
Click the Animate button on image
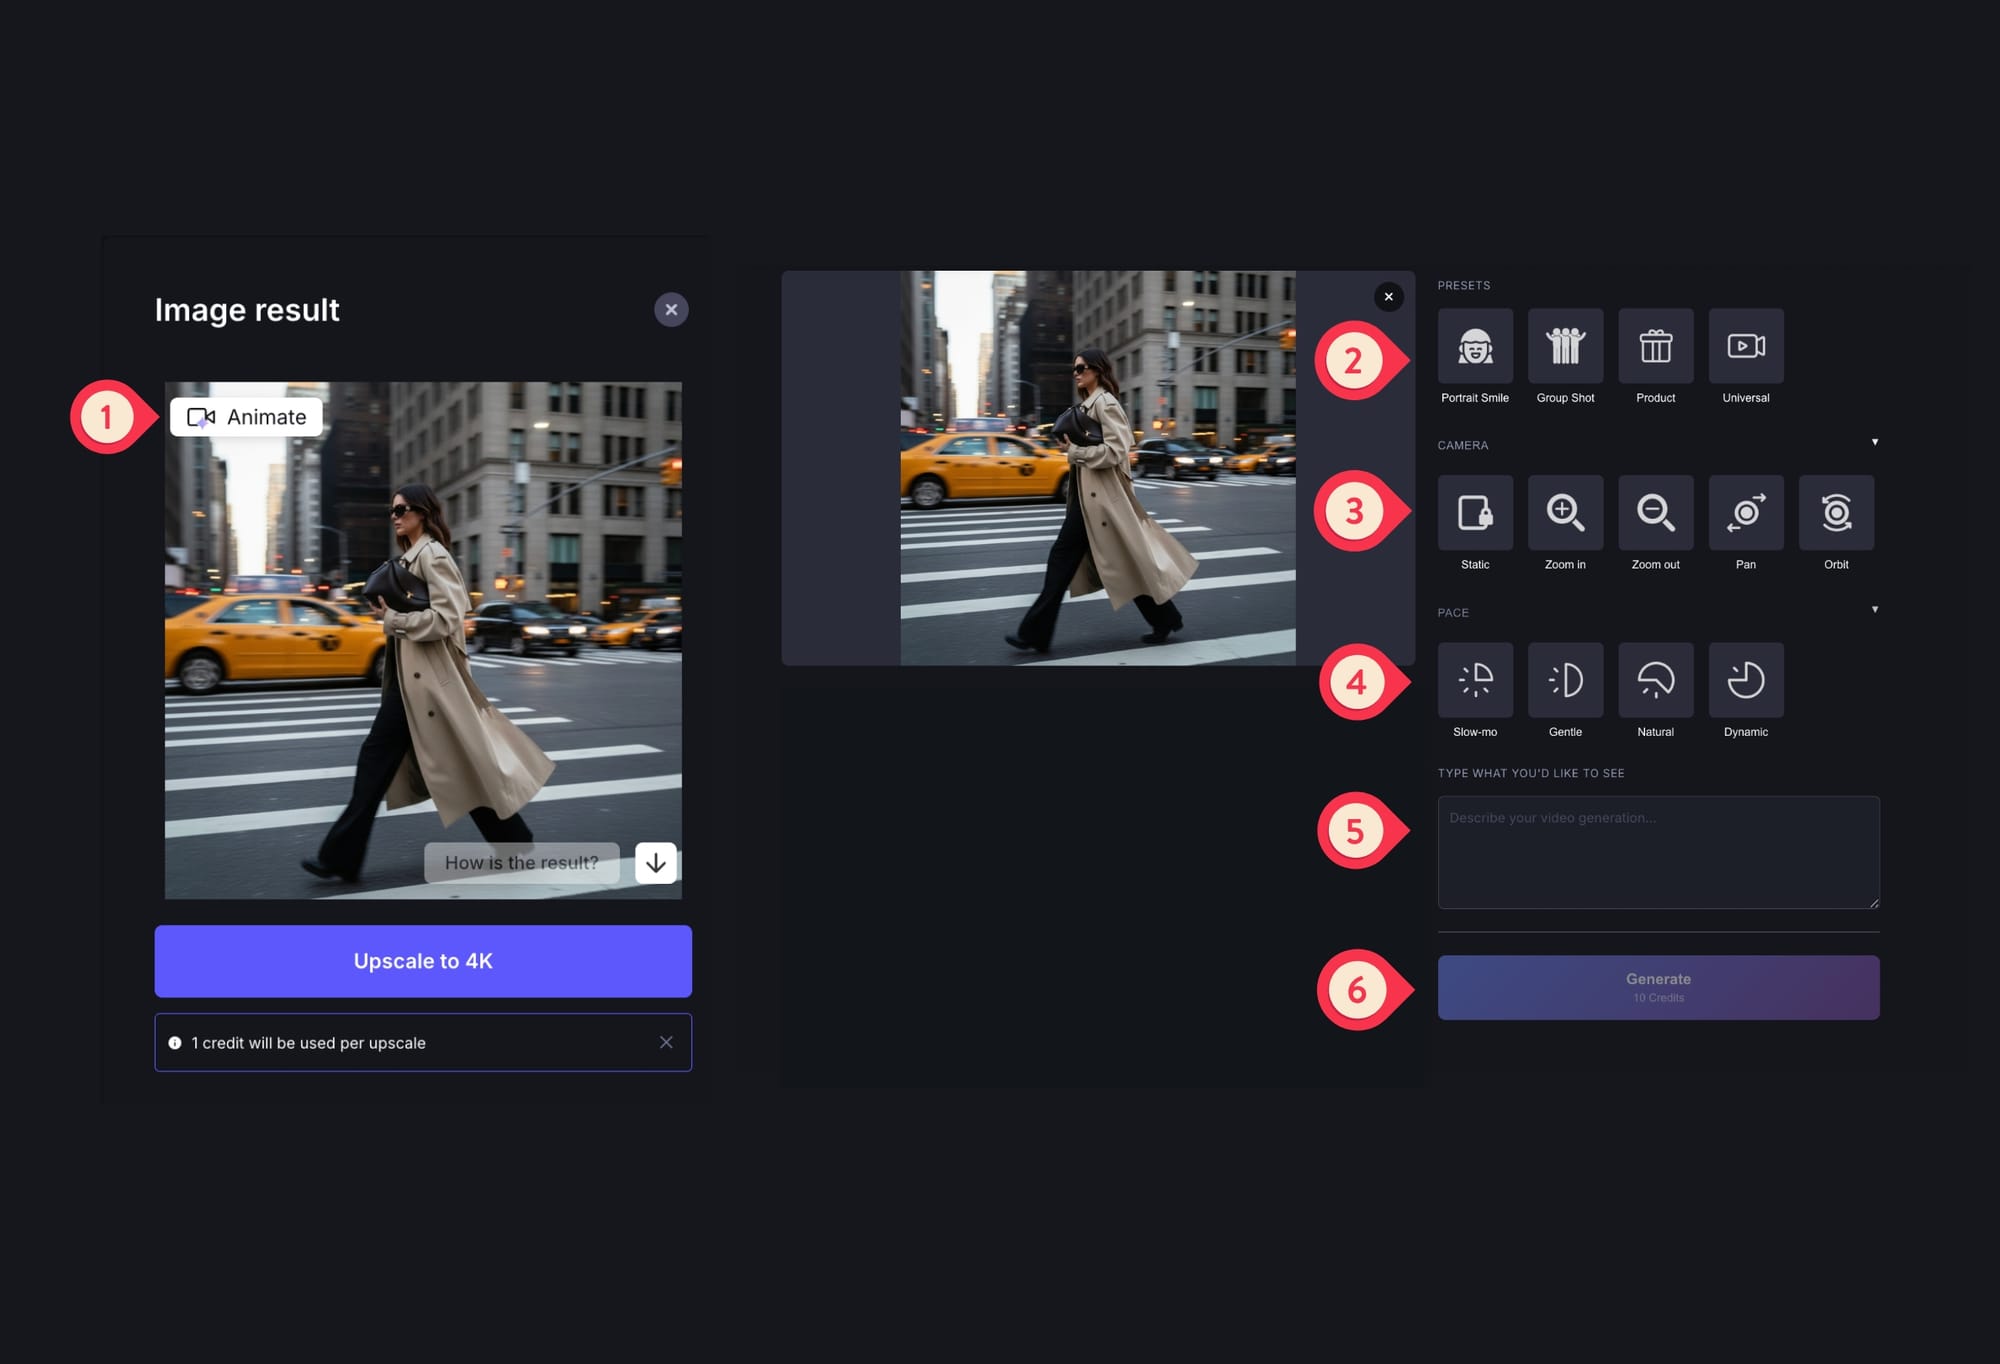pos(246,417)
